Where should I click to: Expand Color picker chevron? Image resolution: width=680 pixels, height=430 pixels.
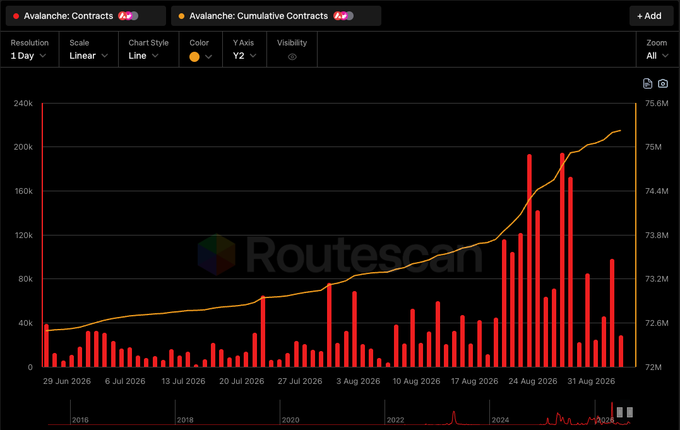(209, 57)
